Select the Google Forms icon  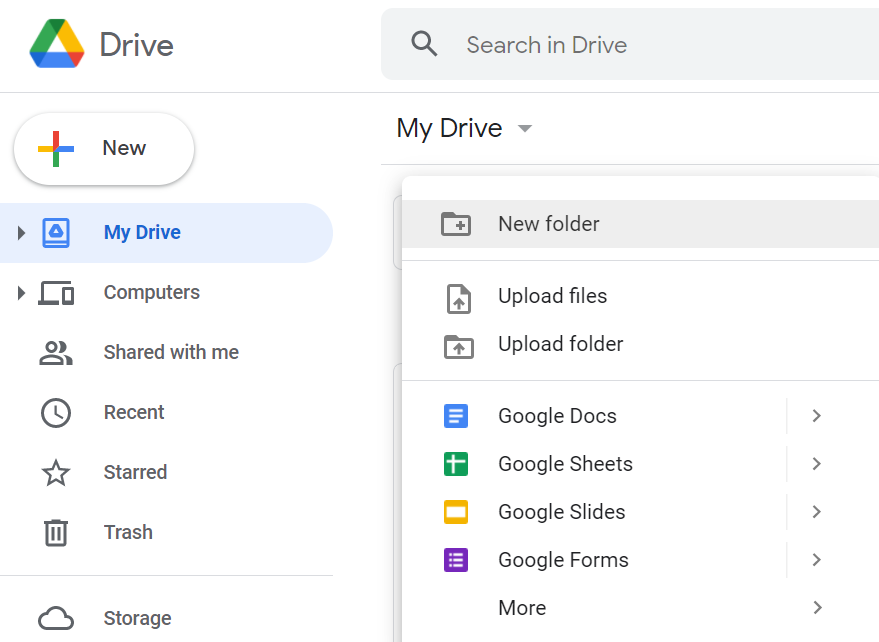pyautogui.click(x=456, y=560)
